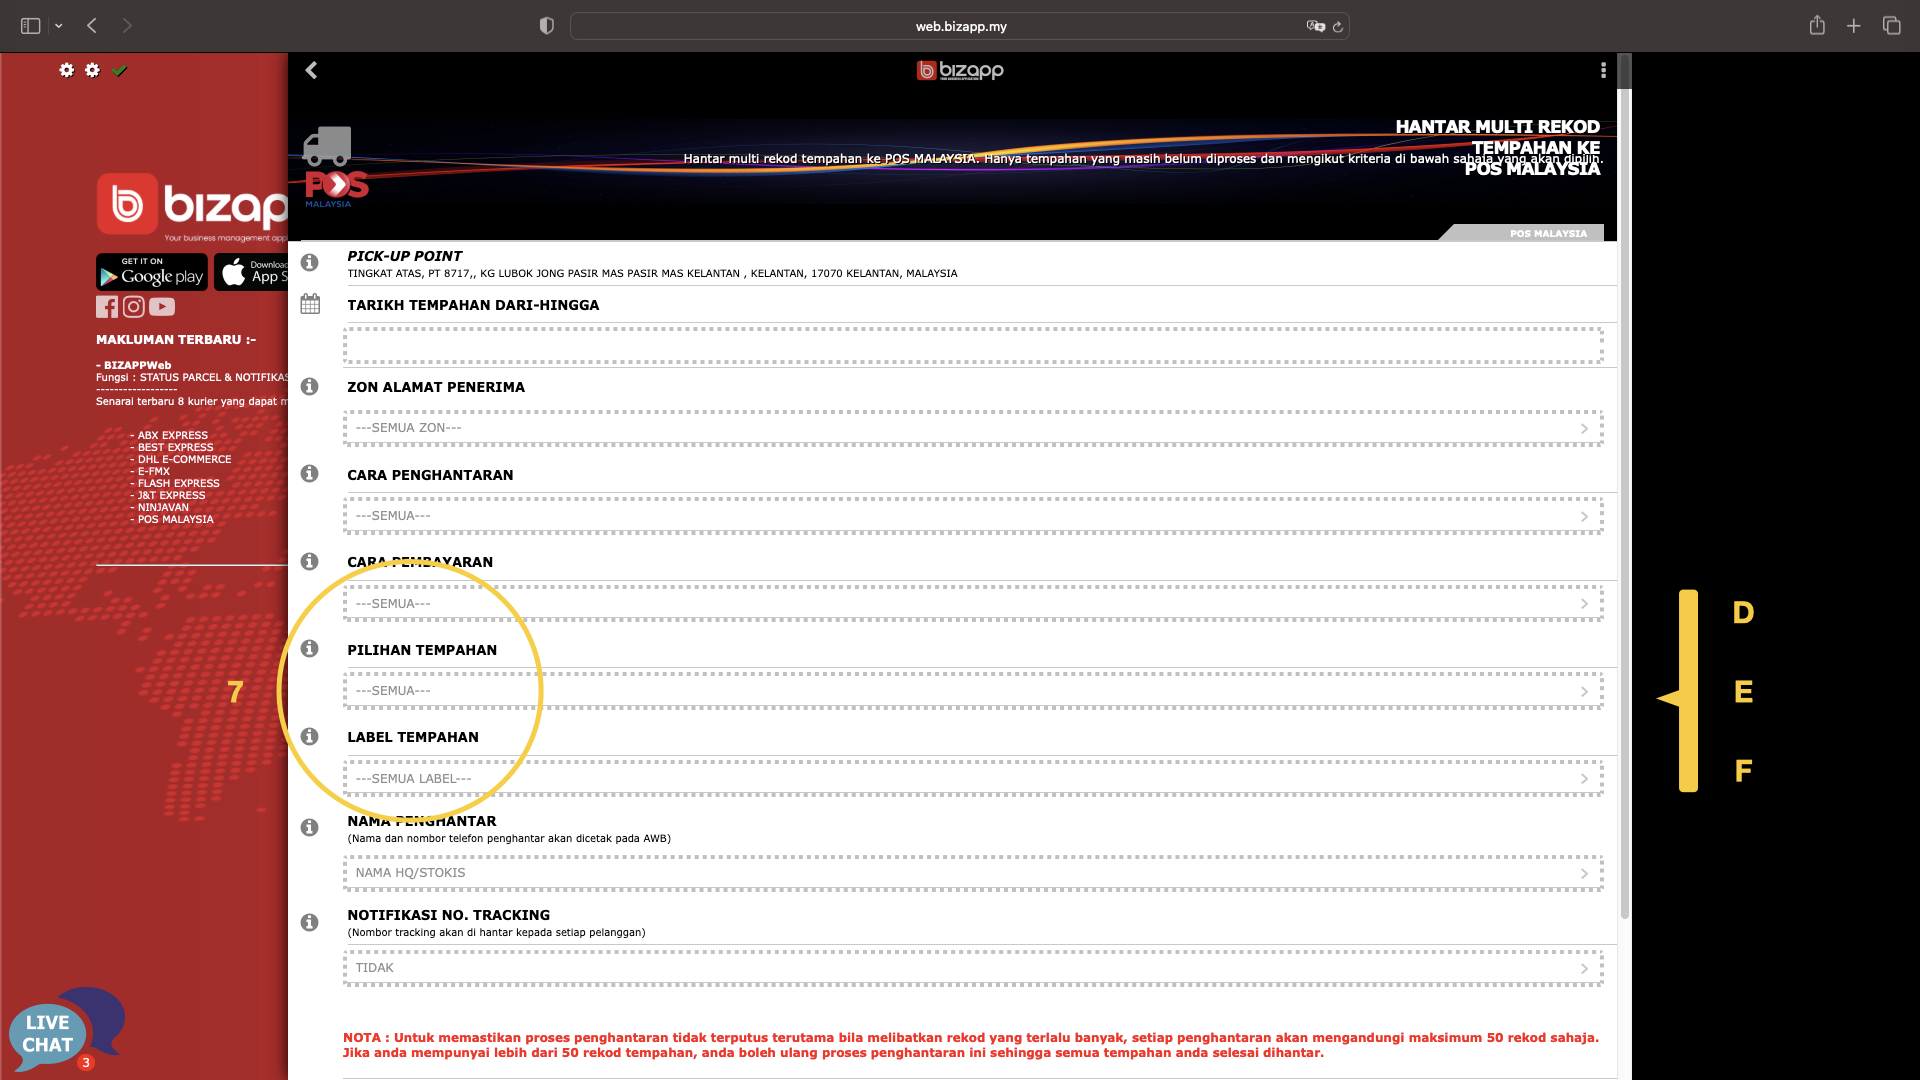Click POS MALAYSIA in sidebar courier list
This screenshot has height=1080, width=1920.
coord(176,520)
